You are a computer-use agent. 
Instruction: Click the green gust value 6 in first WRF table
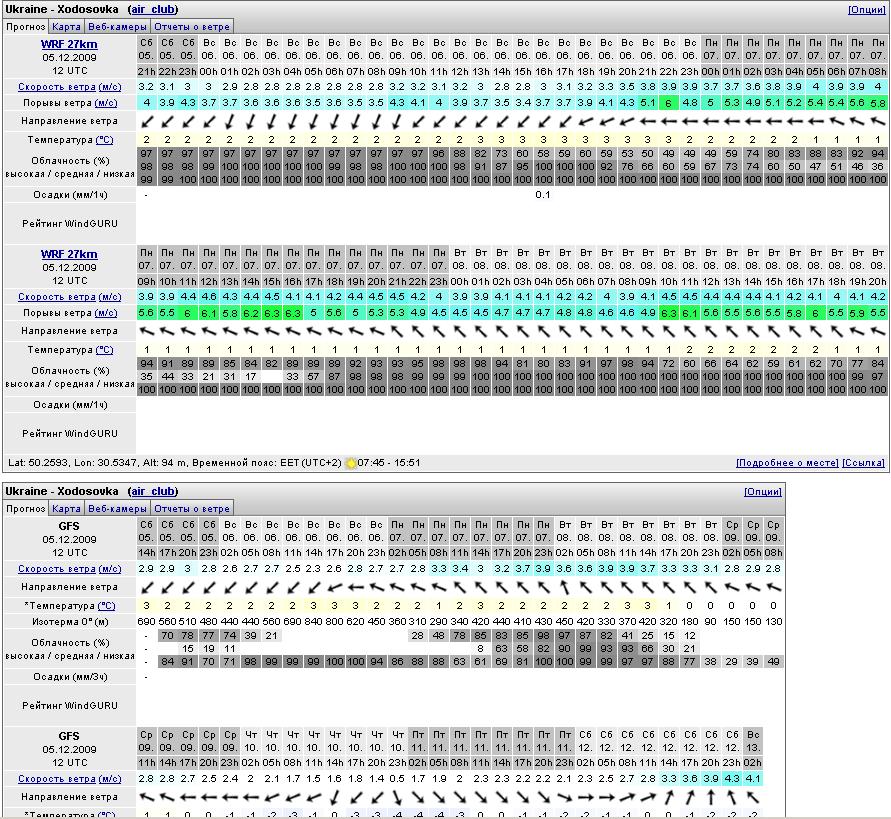click(x=668, y=103)
